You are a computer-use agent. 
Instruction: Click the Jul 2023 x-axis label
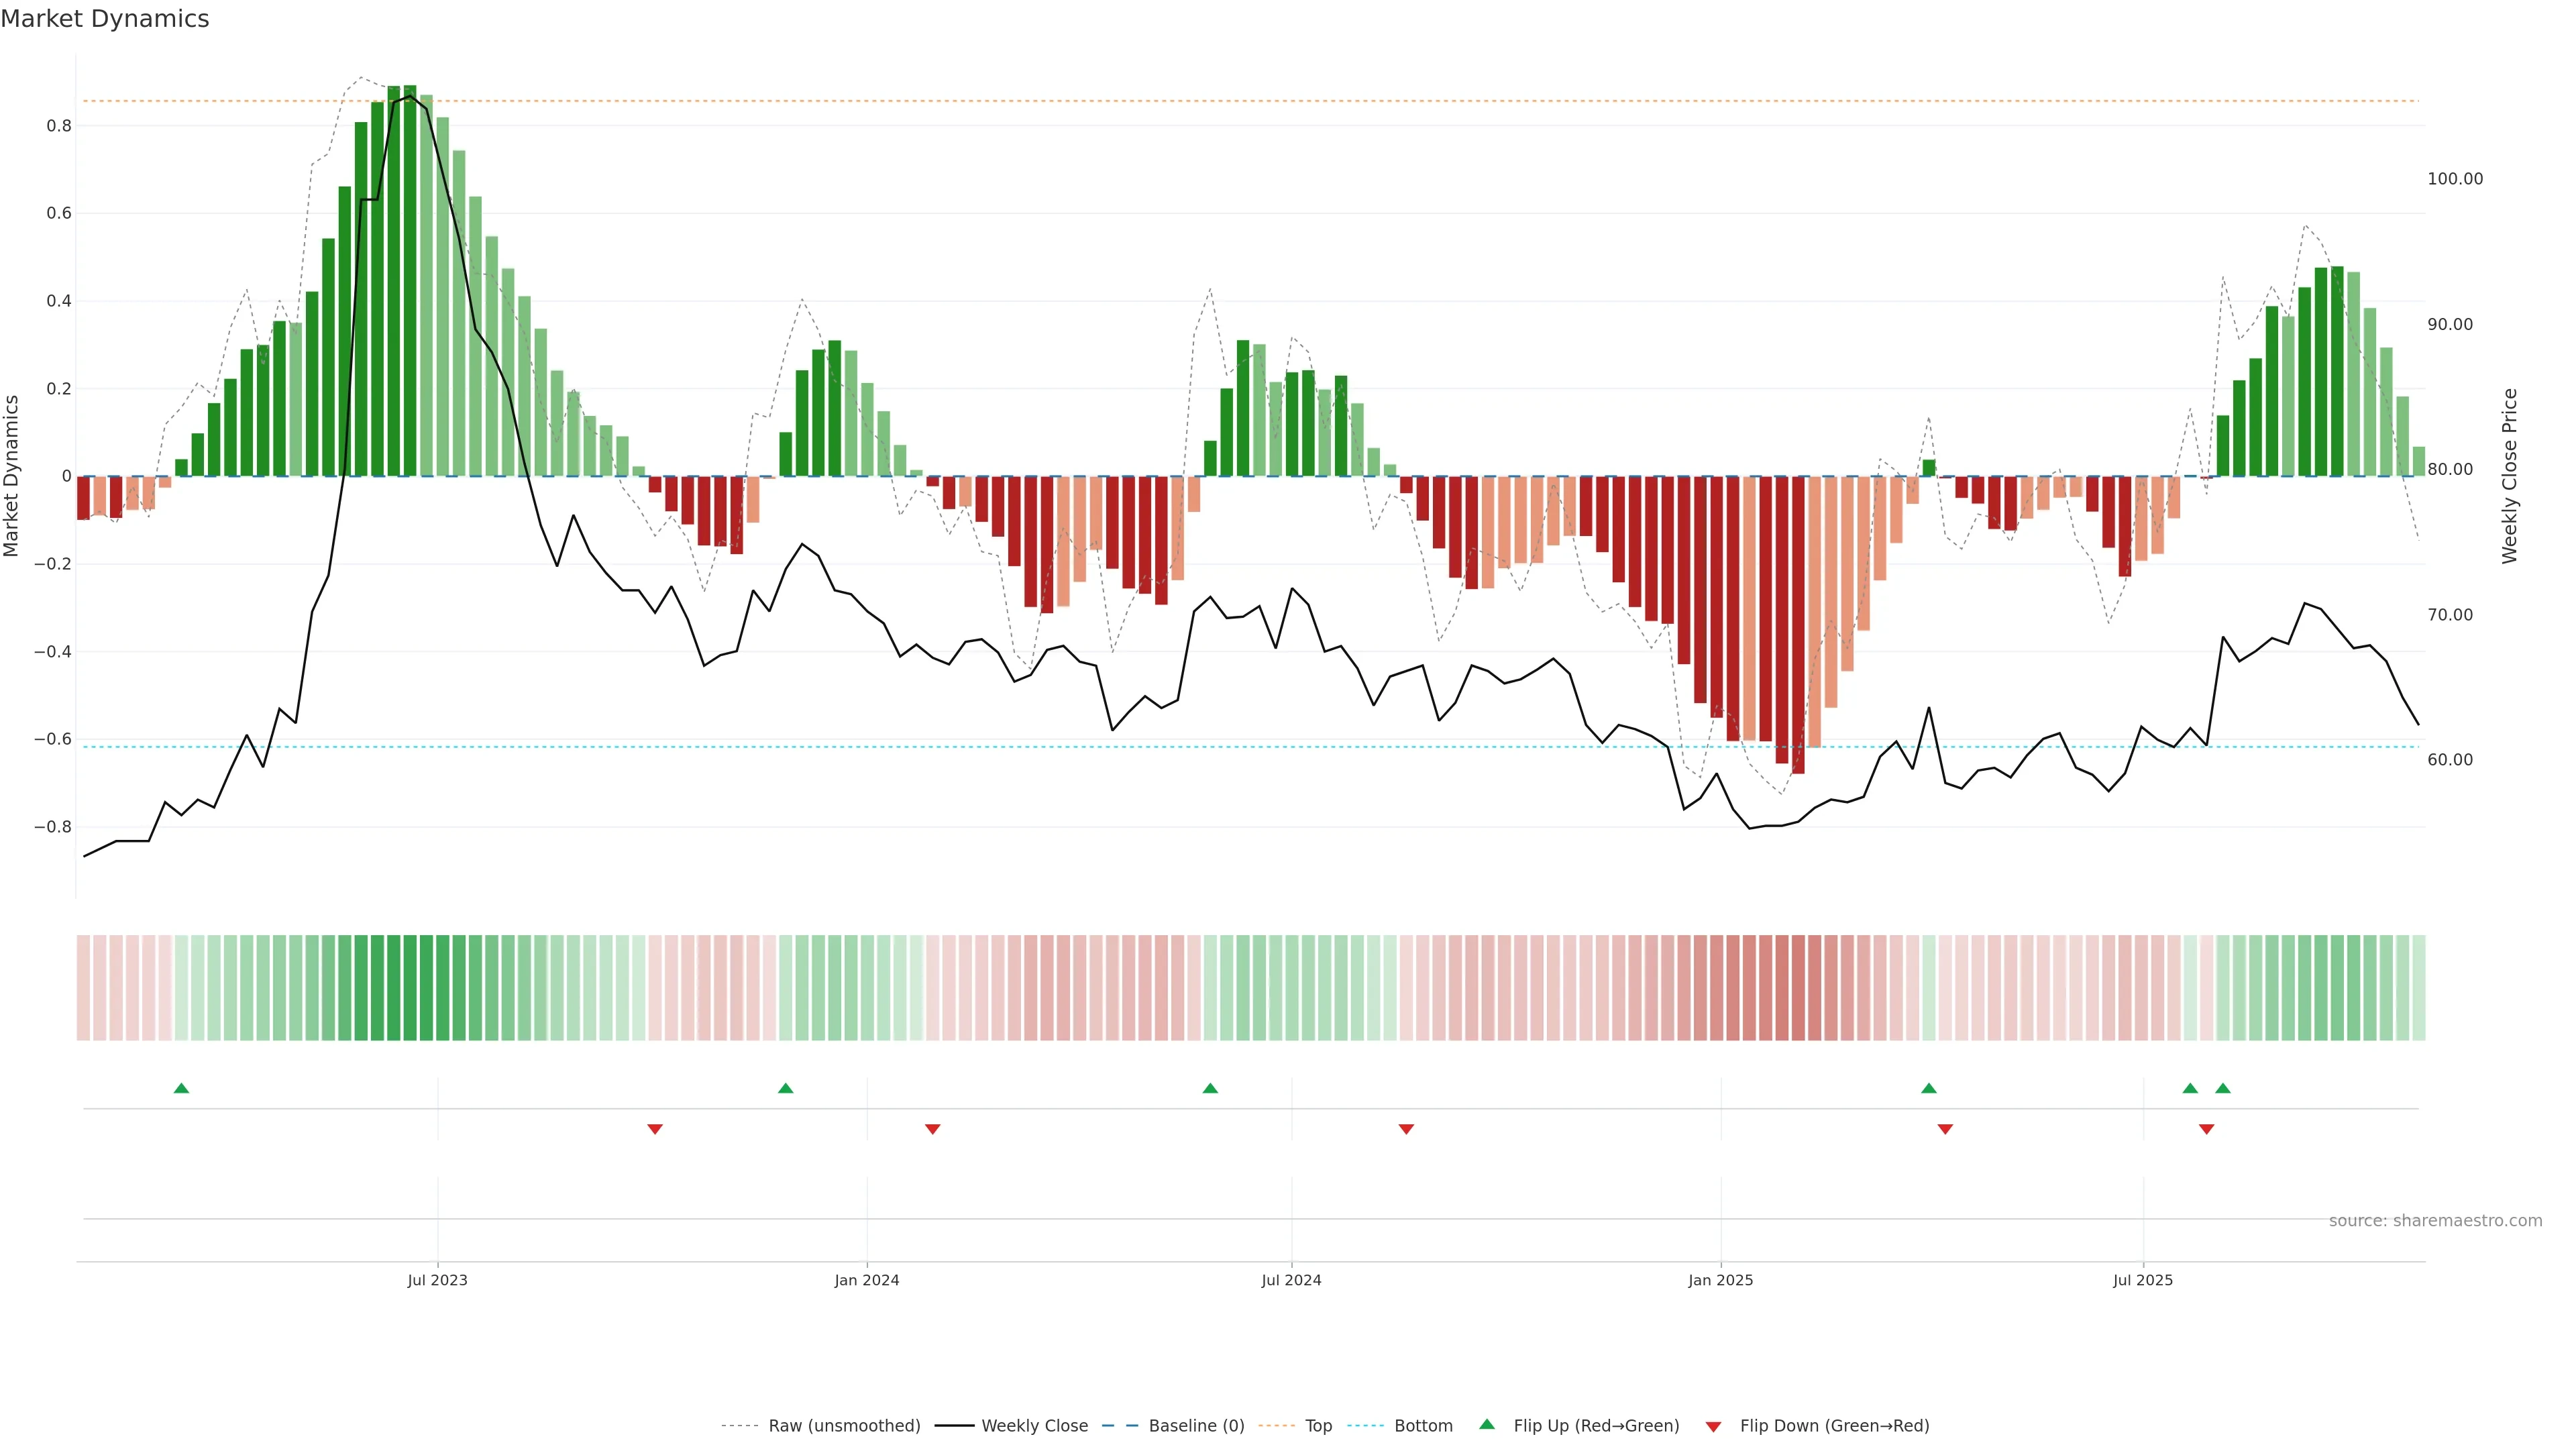click(x=437, y=1280)
